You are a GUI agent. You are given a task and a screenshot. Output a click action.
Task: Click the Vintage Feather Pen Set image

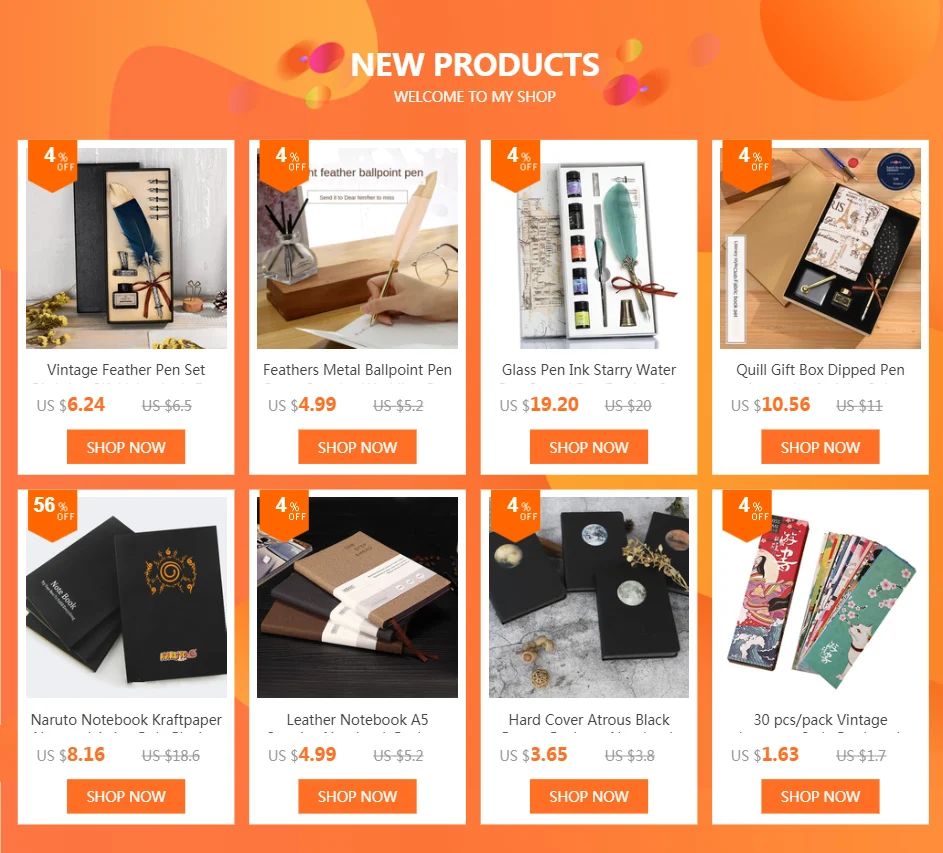point(126,248)
